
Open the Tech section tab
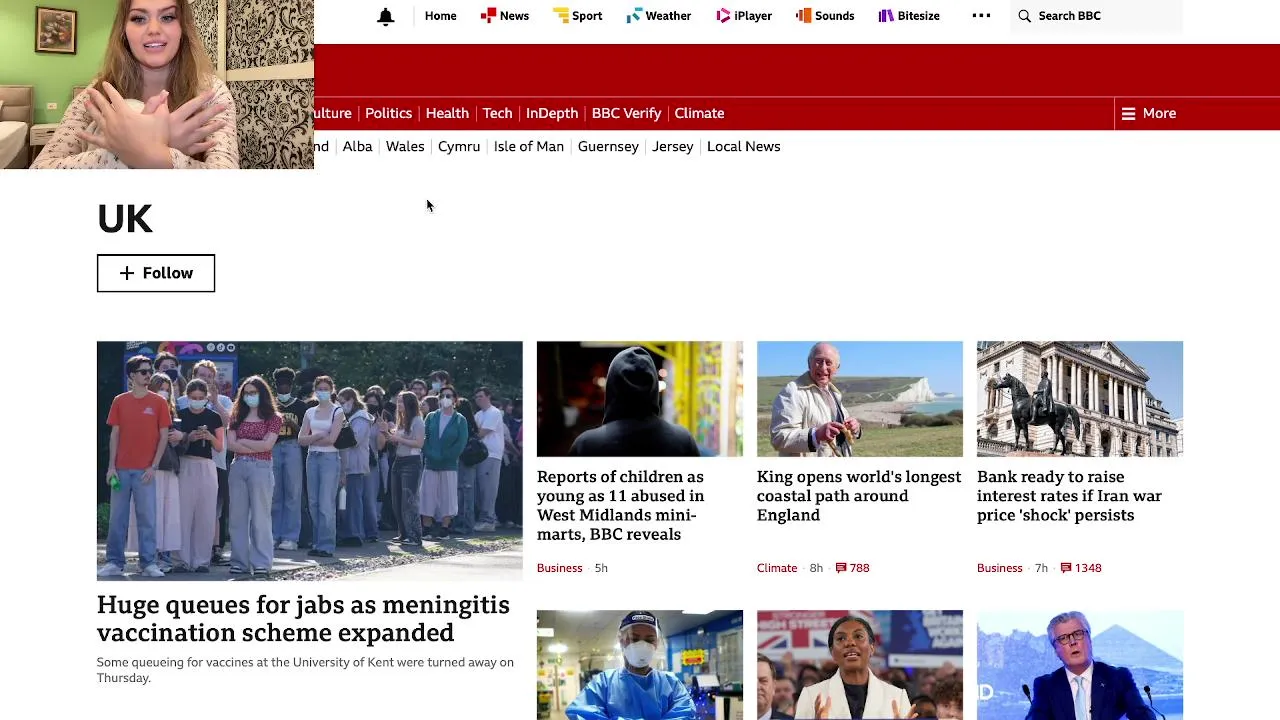[497, 114]
